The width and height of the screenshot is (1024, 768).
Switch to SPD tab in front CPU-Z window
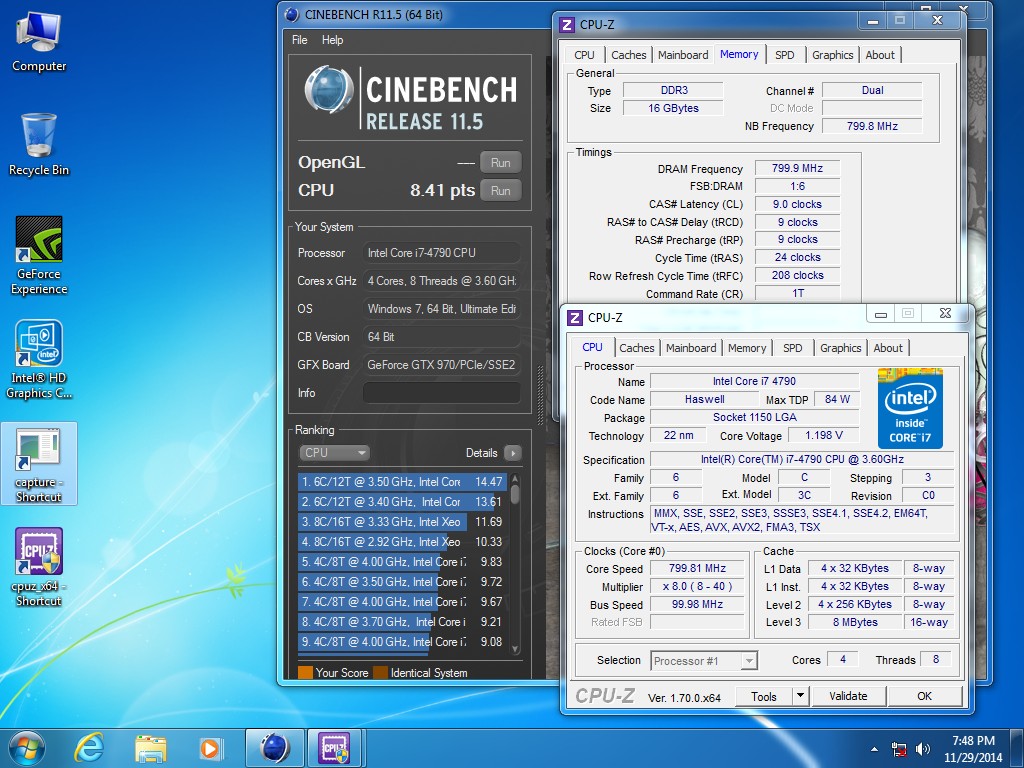pyautogui.click(x=792, y=348)
